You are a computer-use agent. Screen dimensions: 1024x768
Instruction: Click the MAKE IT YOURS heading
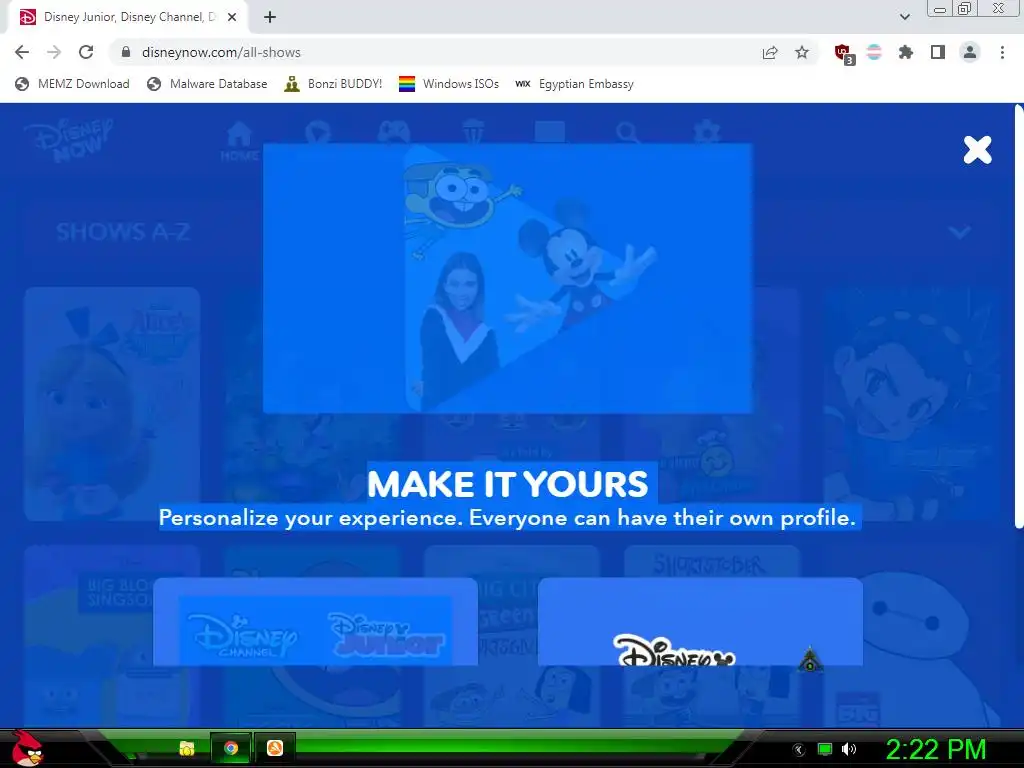507,484
